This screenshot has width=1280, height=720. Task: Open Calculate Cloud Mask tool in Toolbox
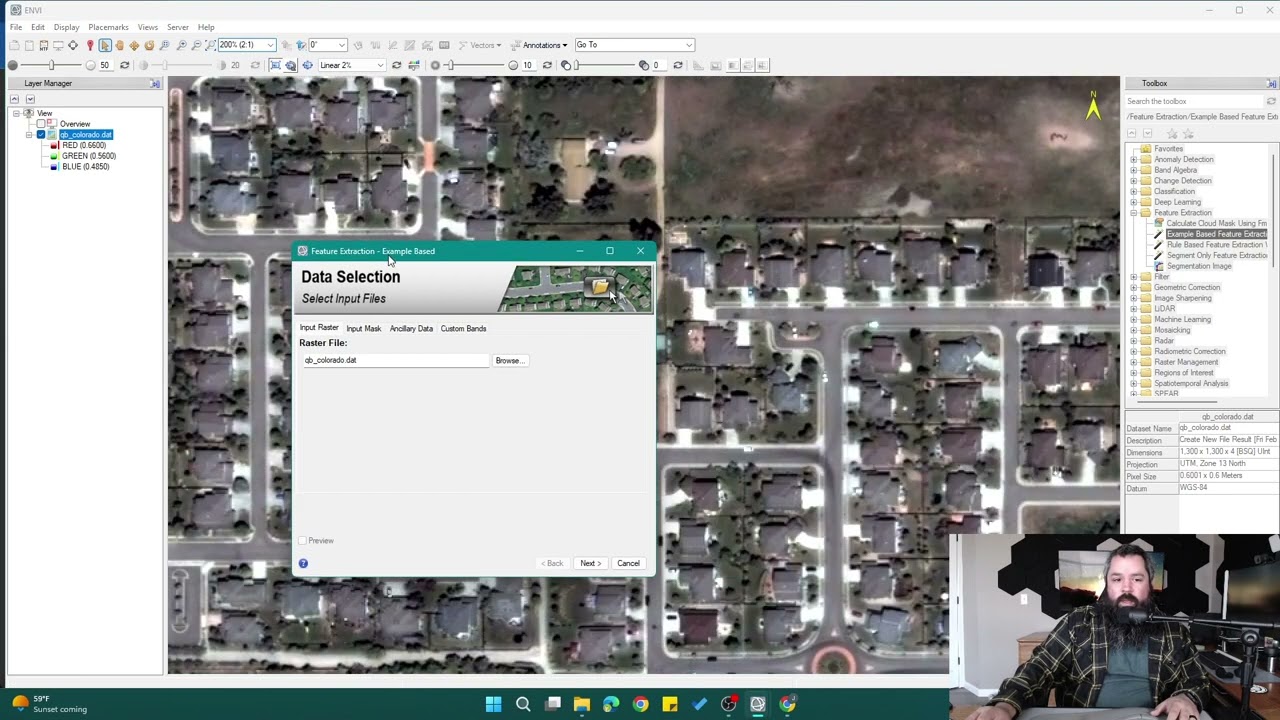(1212, 223)
